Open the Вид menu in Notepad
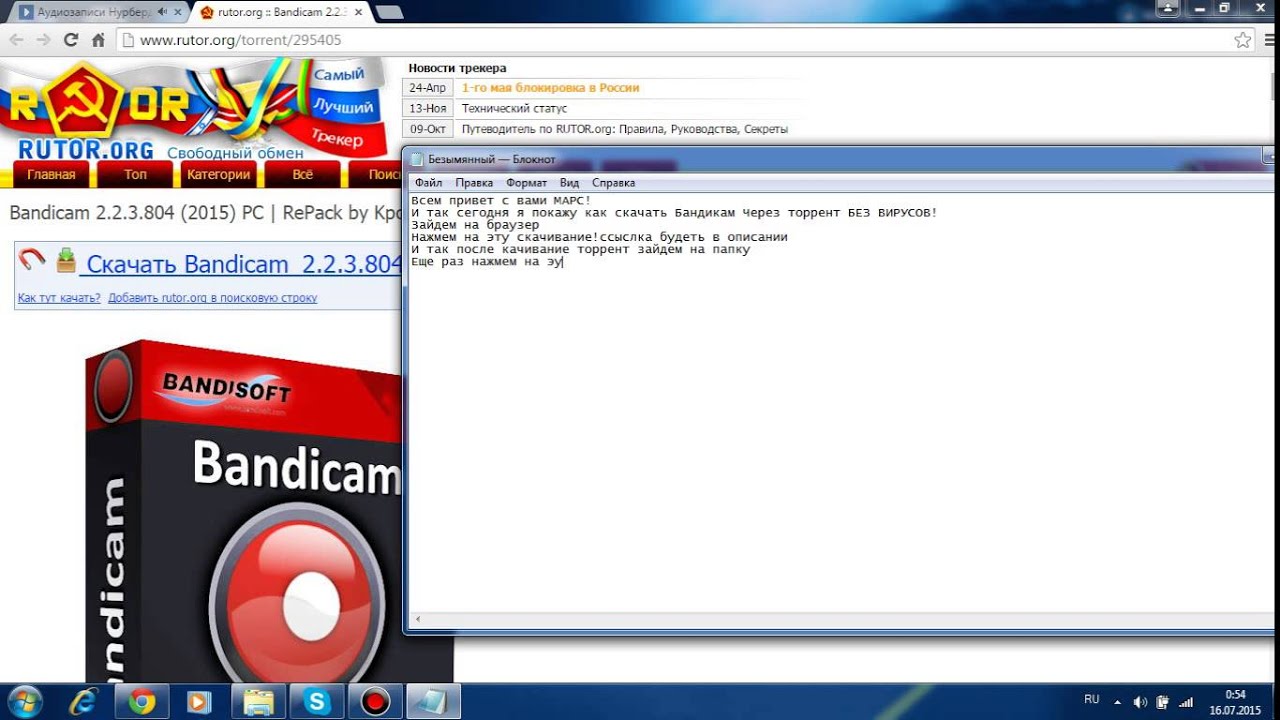 pyautogui.click(x=569, y=183)
